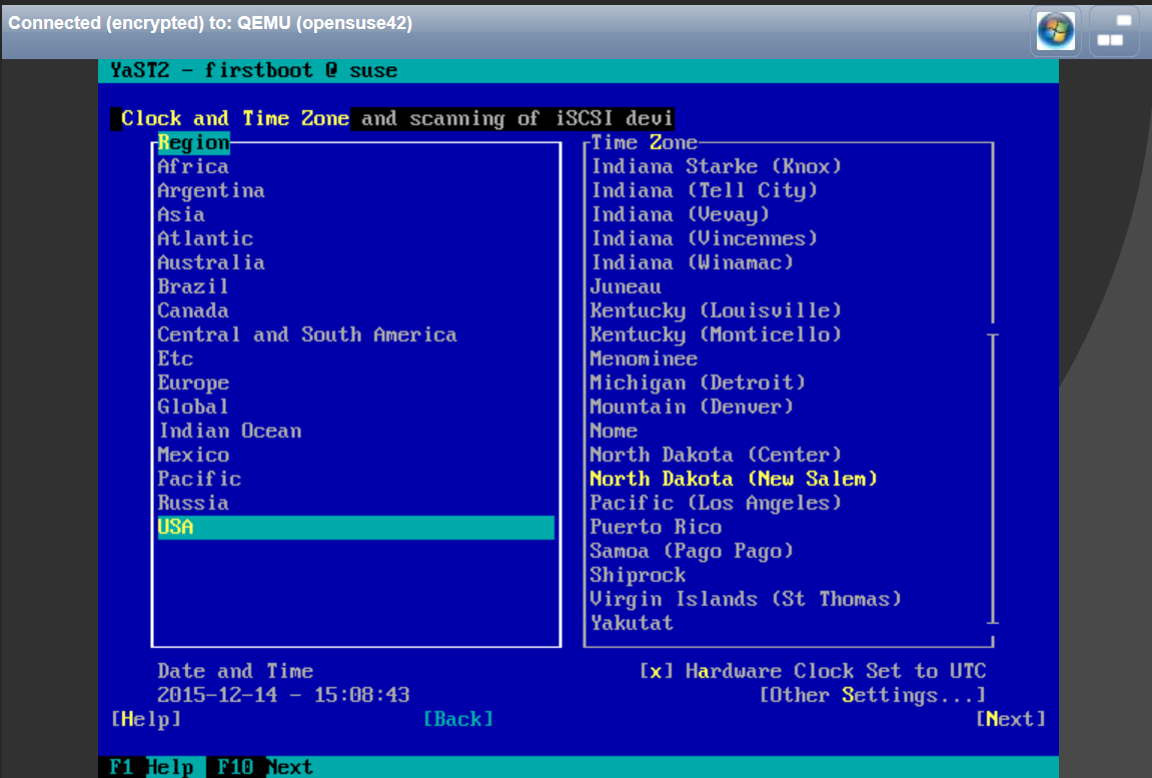Click the YaST2 firstboot title bar
This screenshot has width=1152, height=778.
click(578, 71)
